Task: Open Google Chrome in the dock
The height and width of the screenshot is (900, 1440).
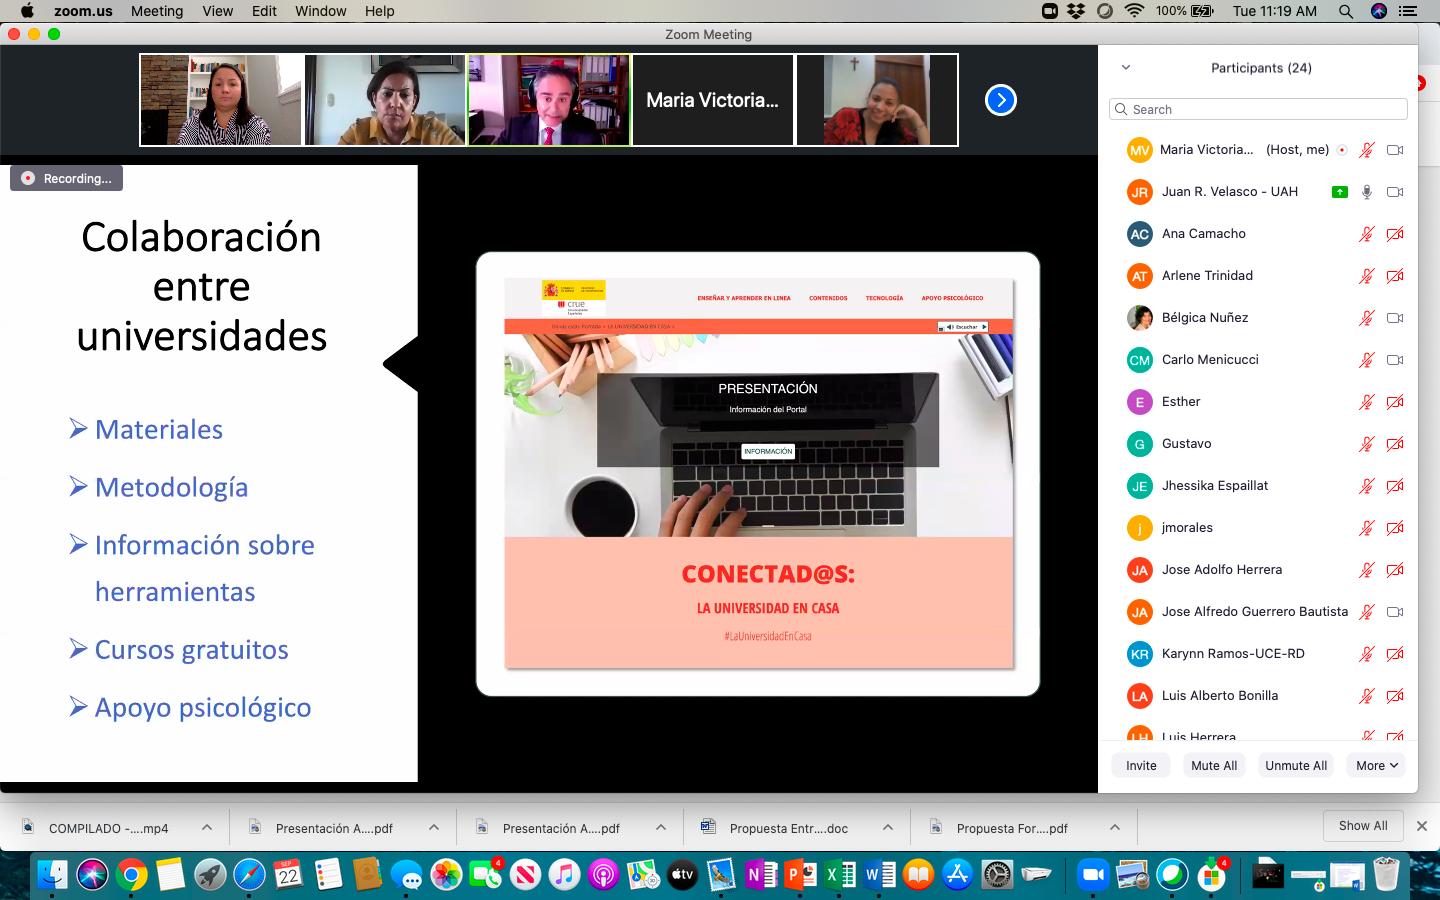Action: 131,875
